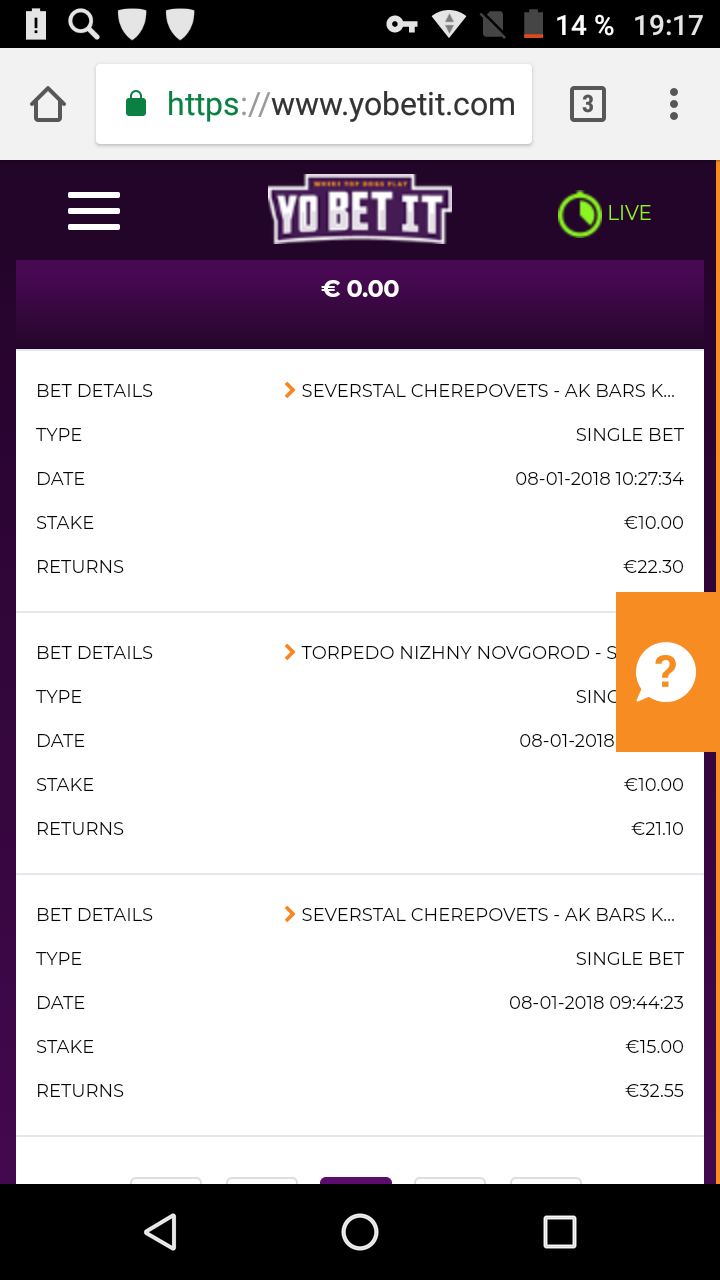The width and height of the screenshot is (720, 1280).
Task: Open the orange help chat bubble
Action: coord(666,672)
